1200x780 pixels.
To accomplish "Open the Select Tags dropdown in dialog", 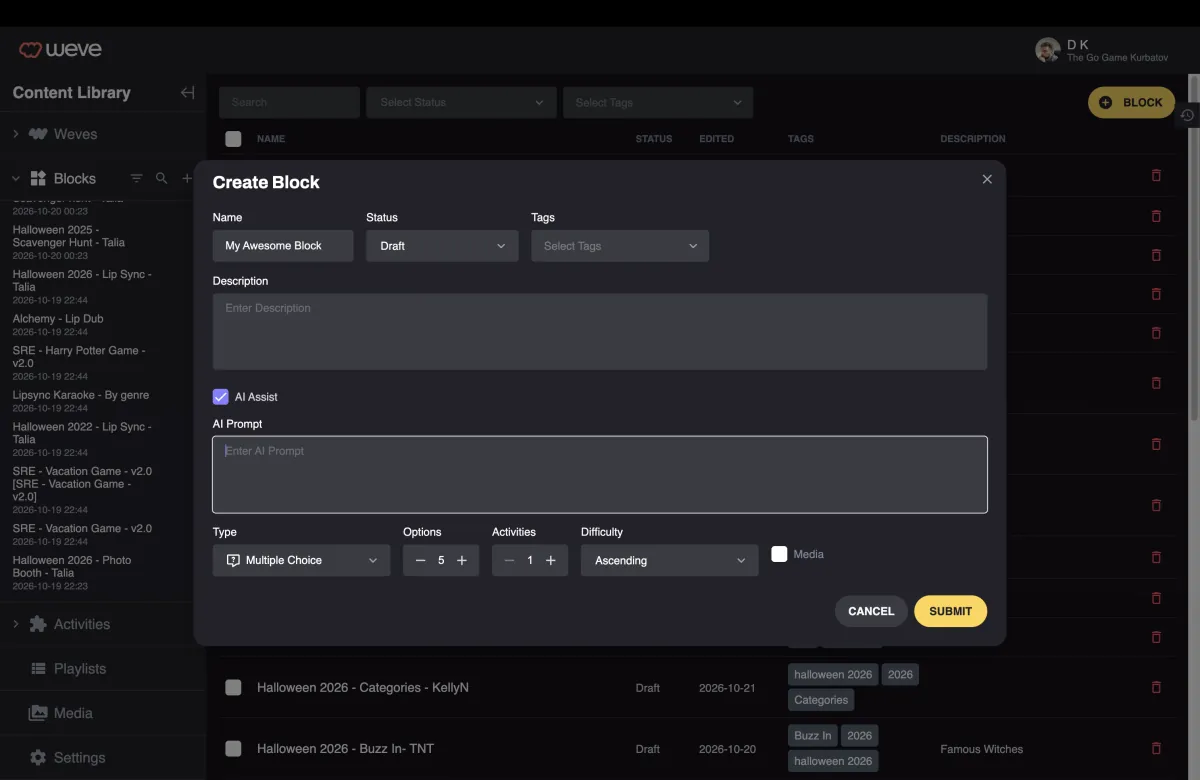I will click(x=620, y=246).
